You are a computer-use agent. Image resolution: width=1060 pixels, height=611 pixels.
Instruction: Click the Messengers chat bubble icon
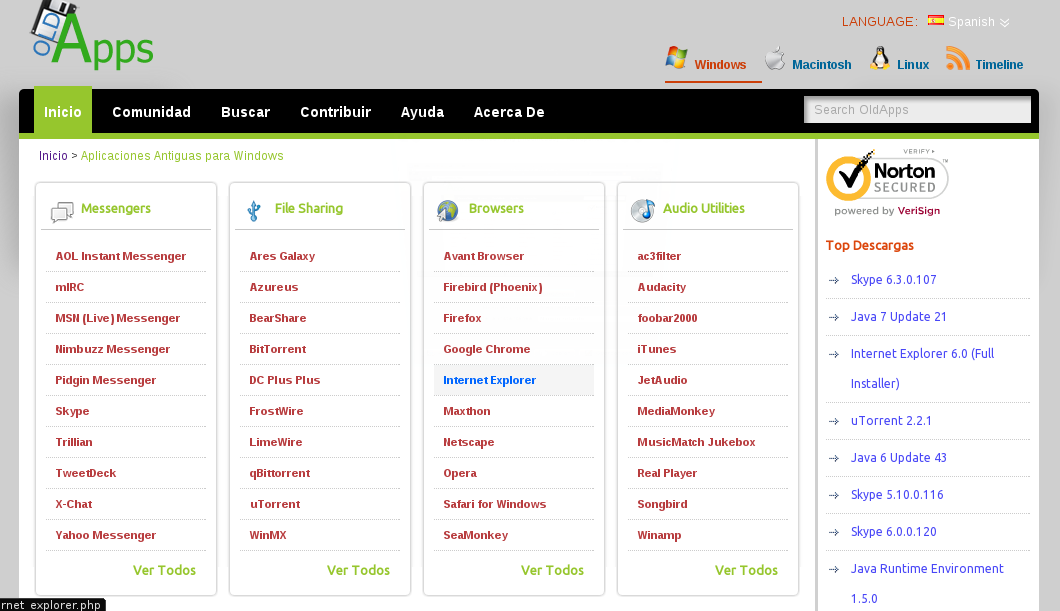coord(61,211)
